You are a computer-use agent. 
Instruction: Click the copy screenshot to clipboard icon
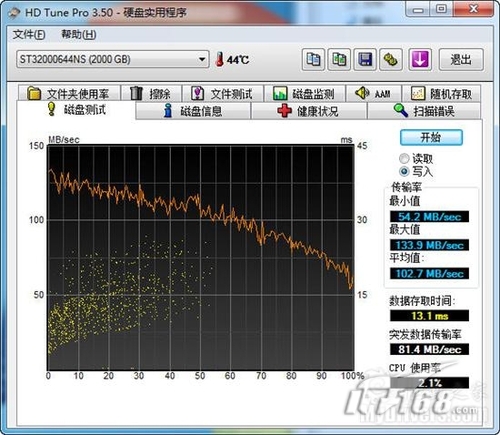point(339,60)
